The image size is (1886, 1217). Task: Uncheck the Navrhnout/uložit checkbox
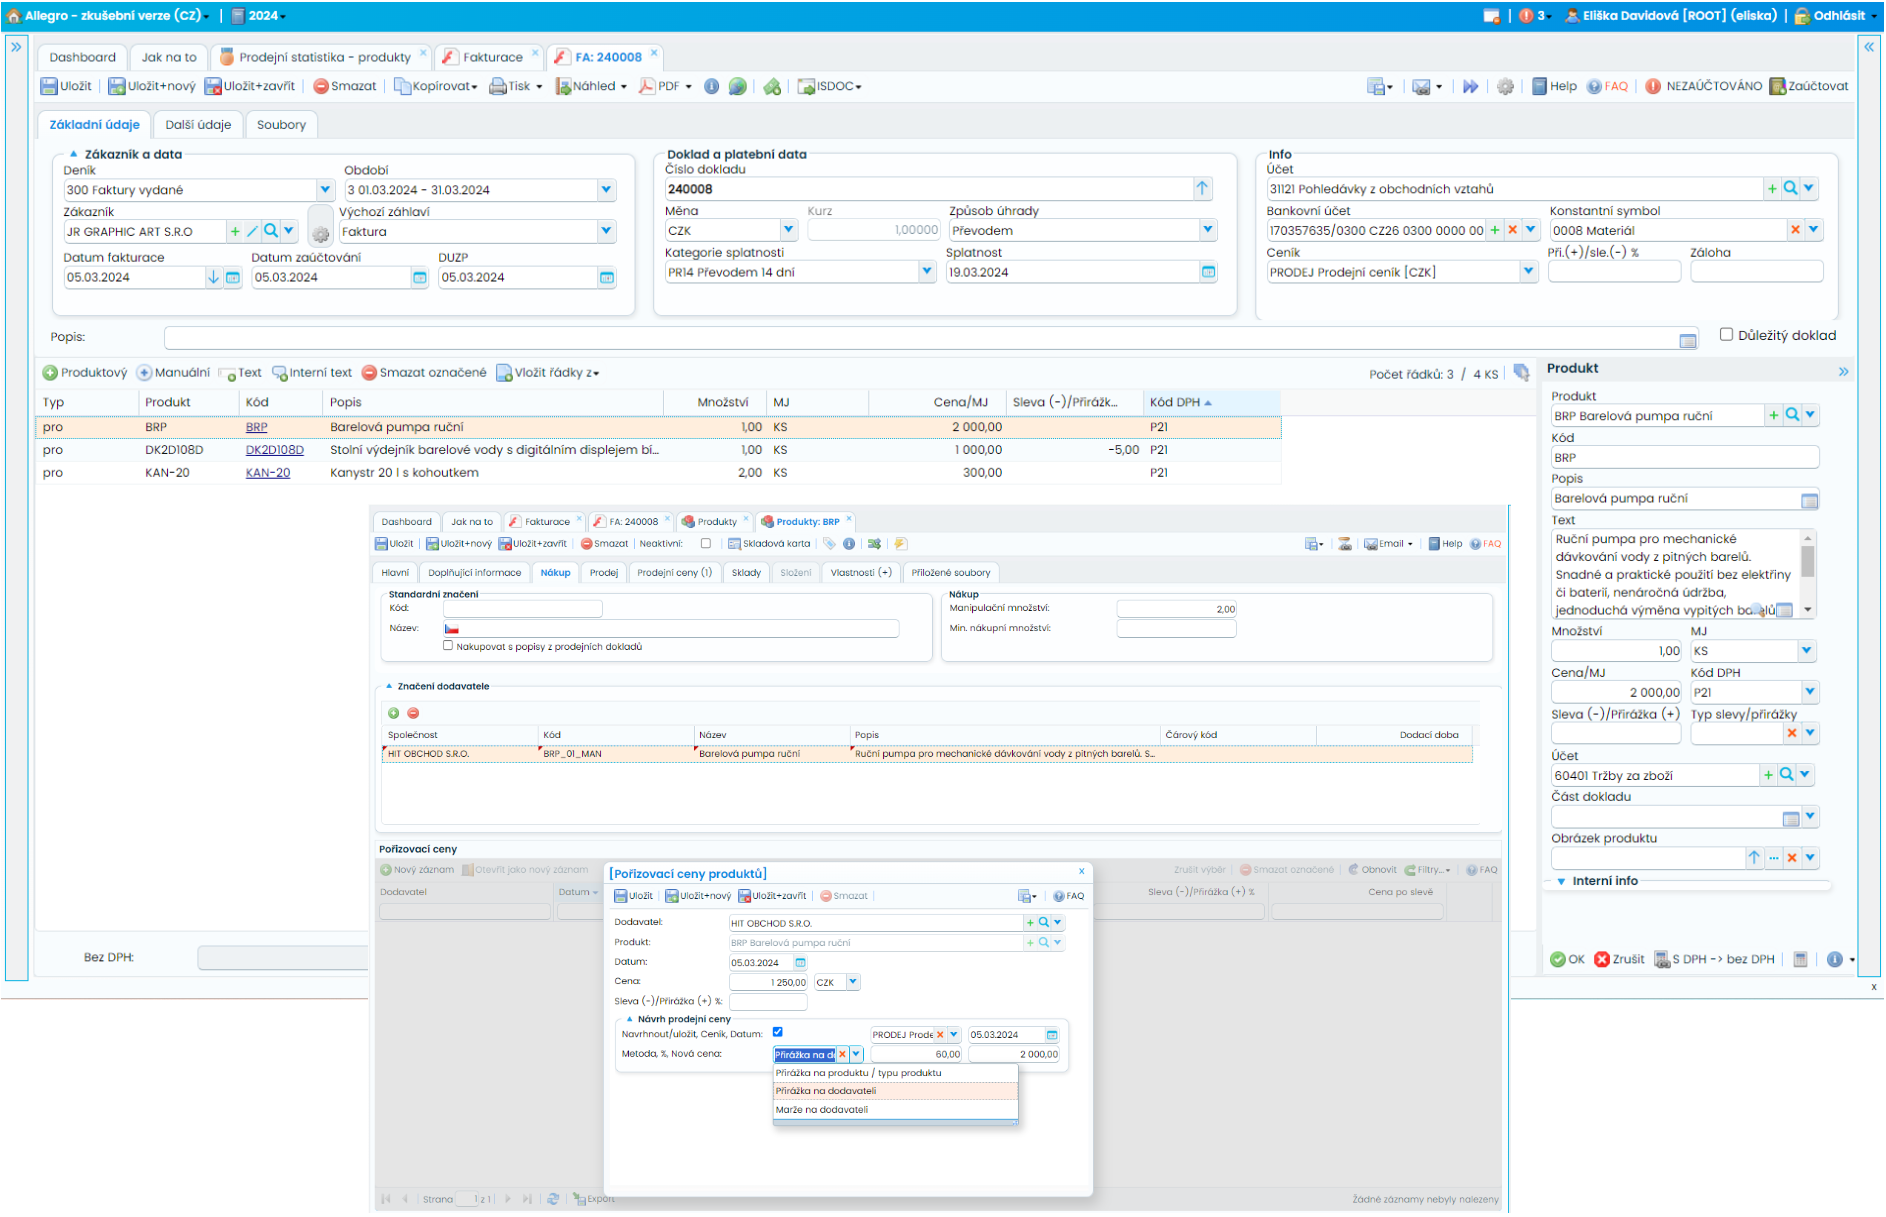pyautogui.click(x=777, y=1032)
